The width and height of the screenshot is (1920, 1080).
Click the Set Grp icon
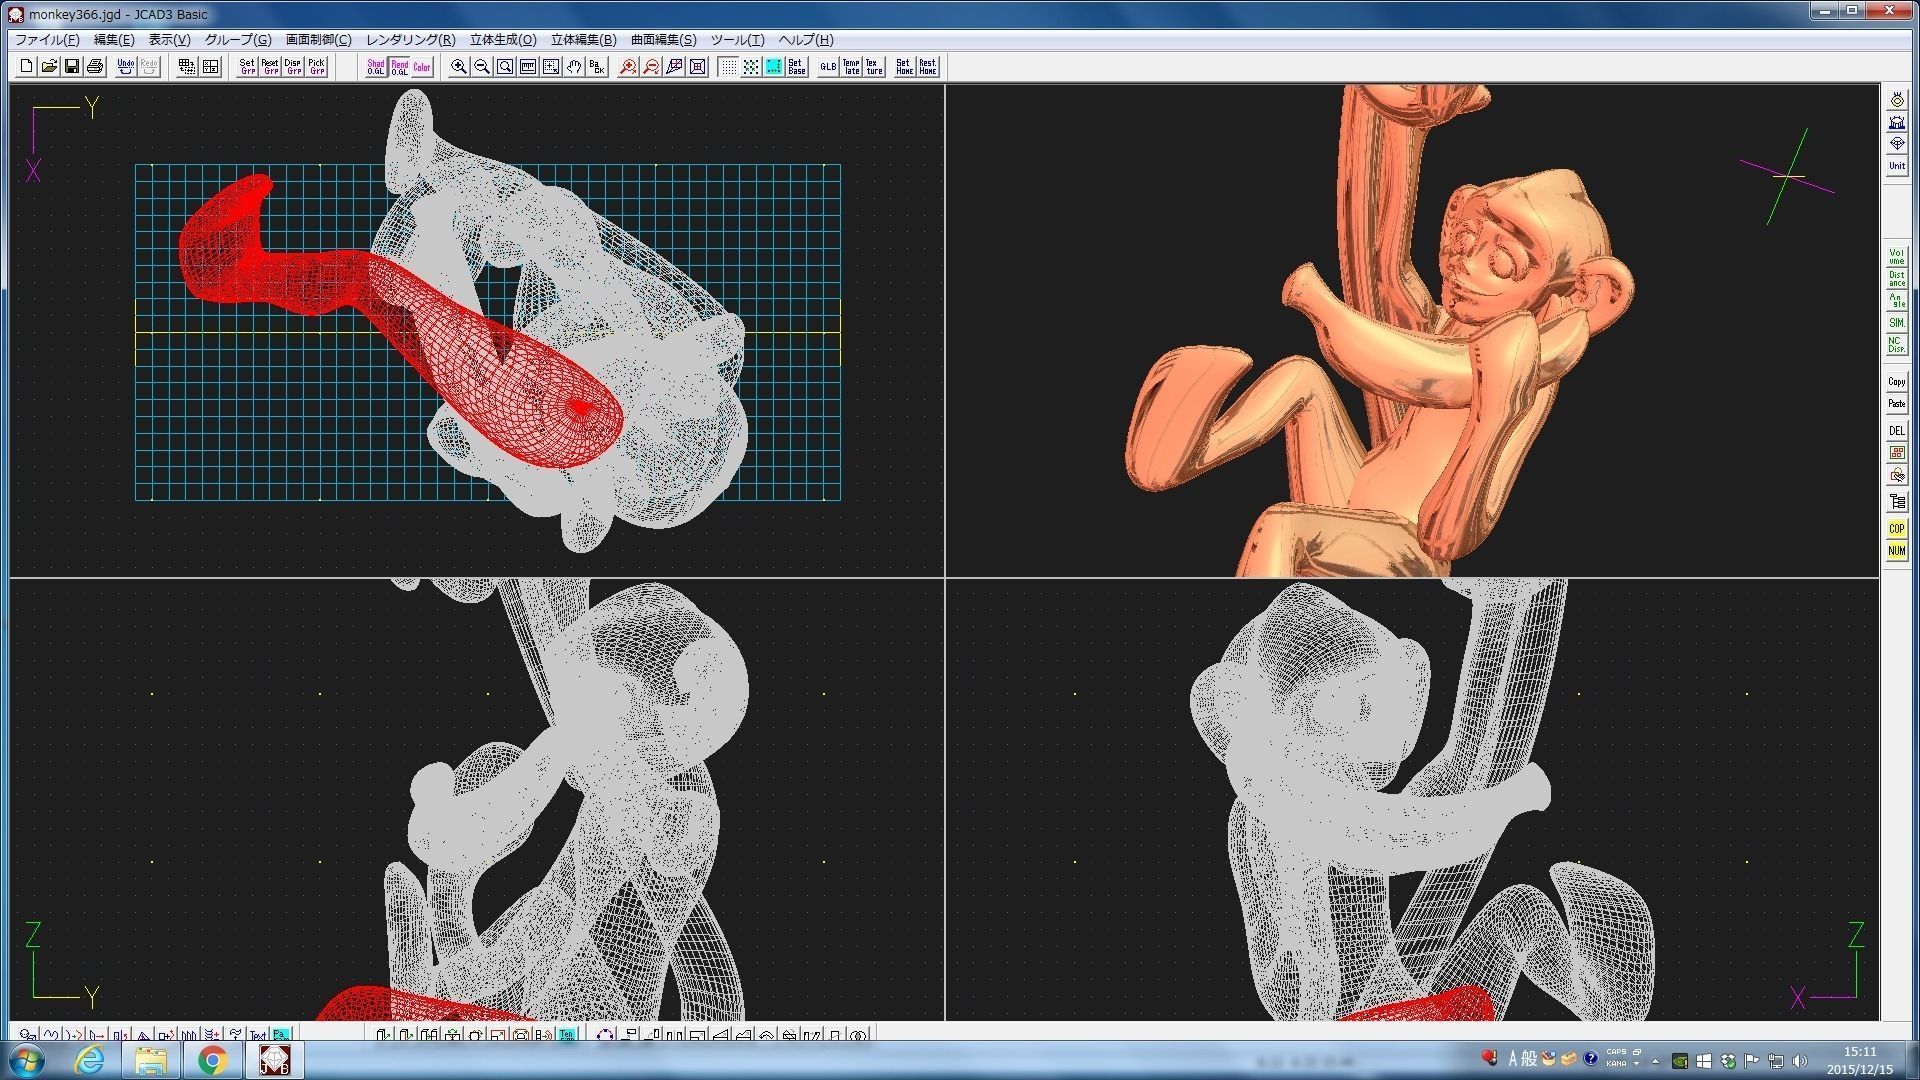(247, 67)
